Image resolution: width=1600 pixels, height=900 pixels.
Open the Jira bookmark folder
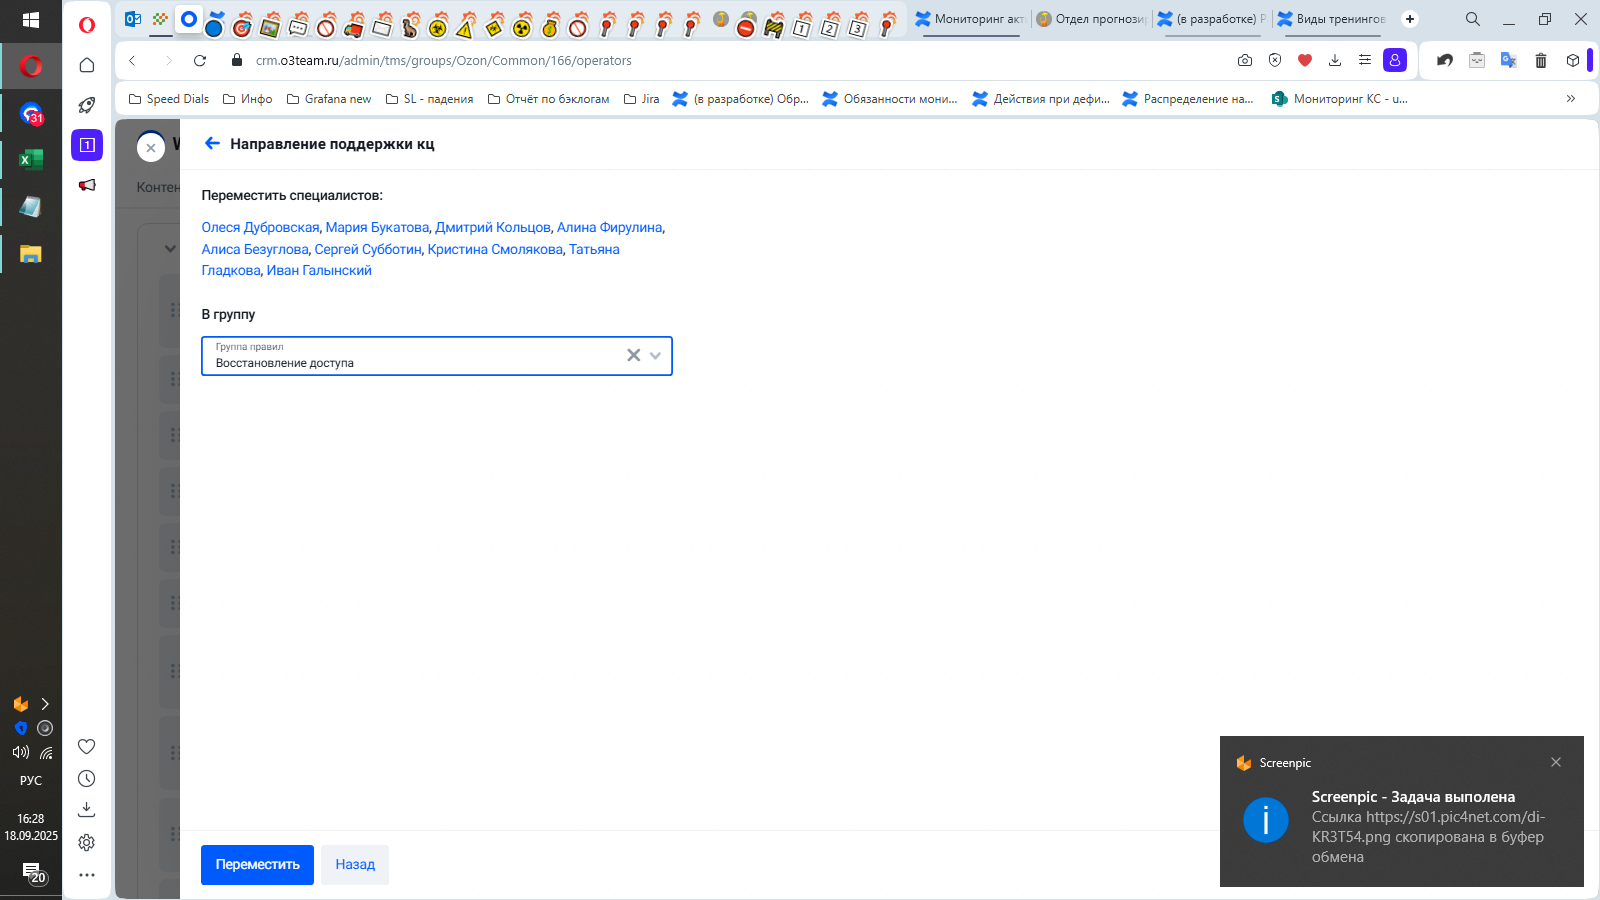641,99
